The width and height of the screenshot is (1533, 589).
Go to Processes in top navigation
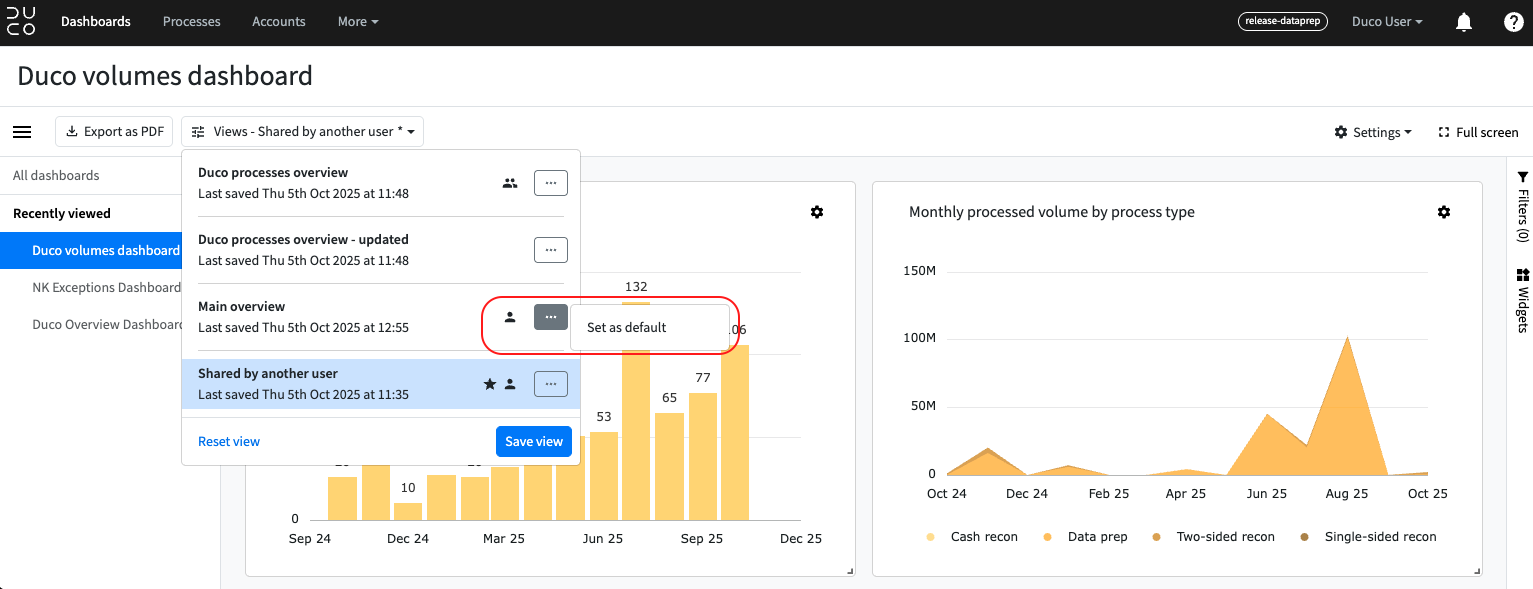point(192,22)
